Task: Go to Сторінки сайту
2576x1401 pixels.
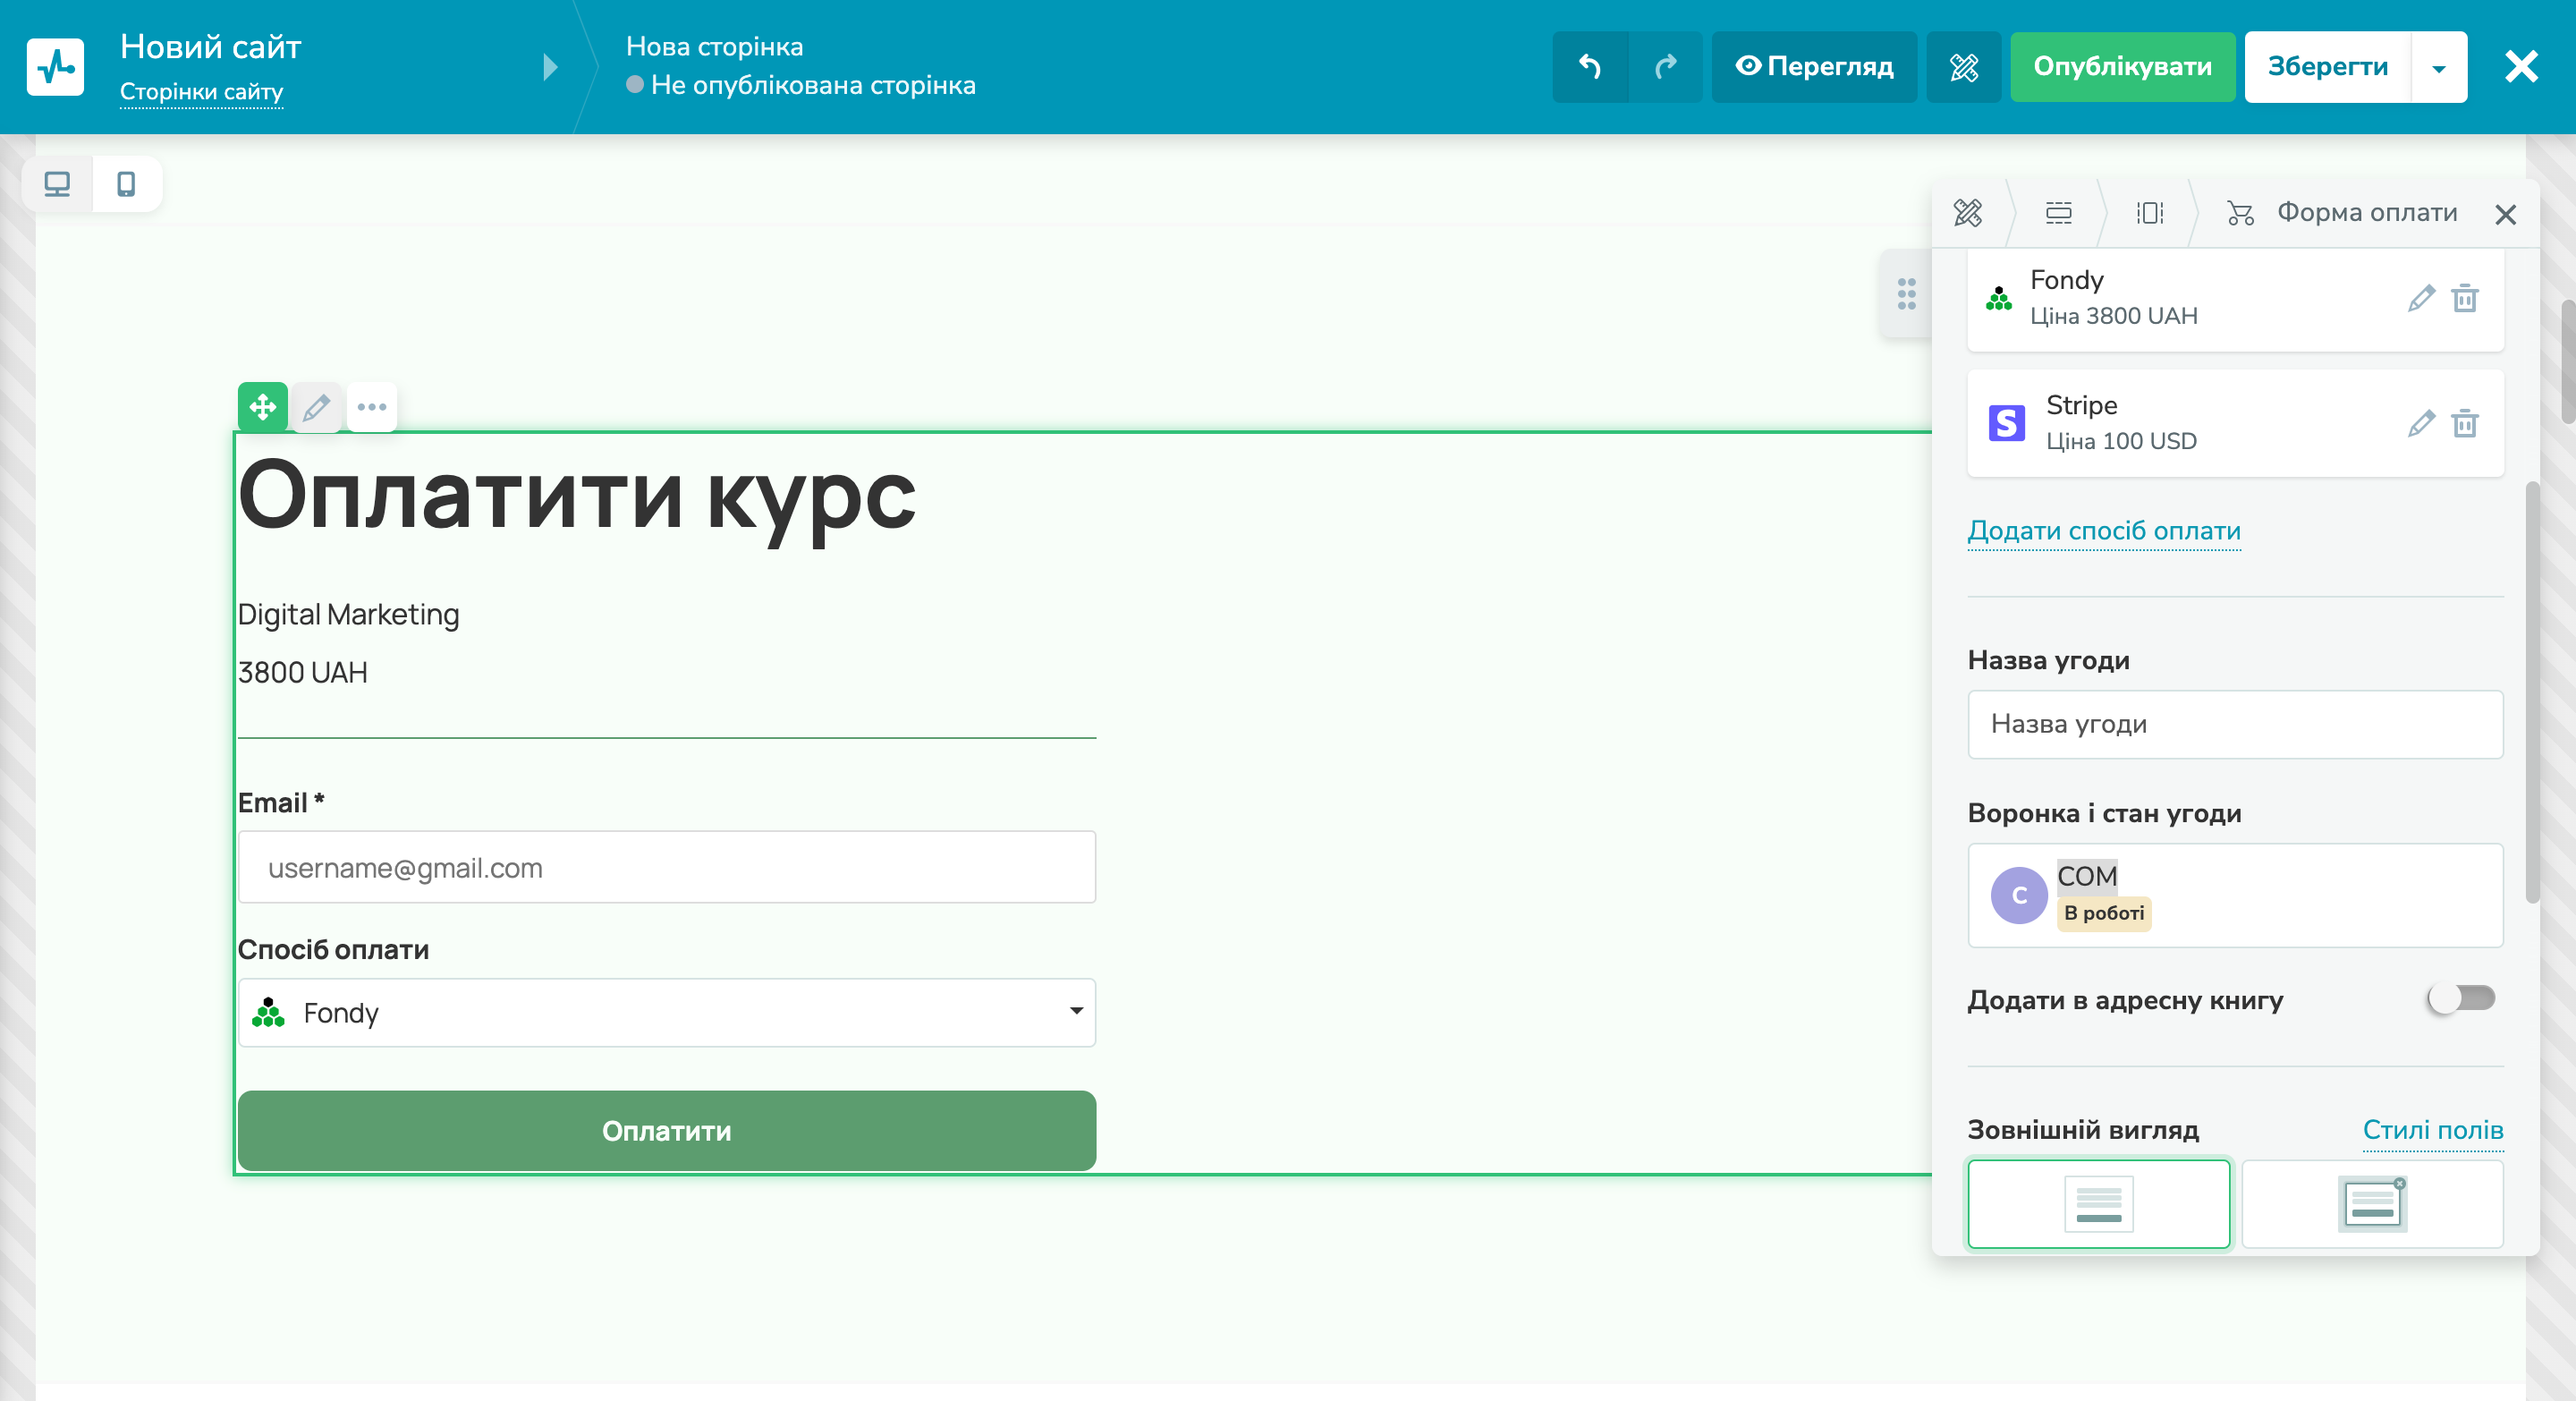Action: tap(201, 91)
